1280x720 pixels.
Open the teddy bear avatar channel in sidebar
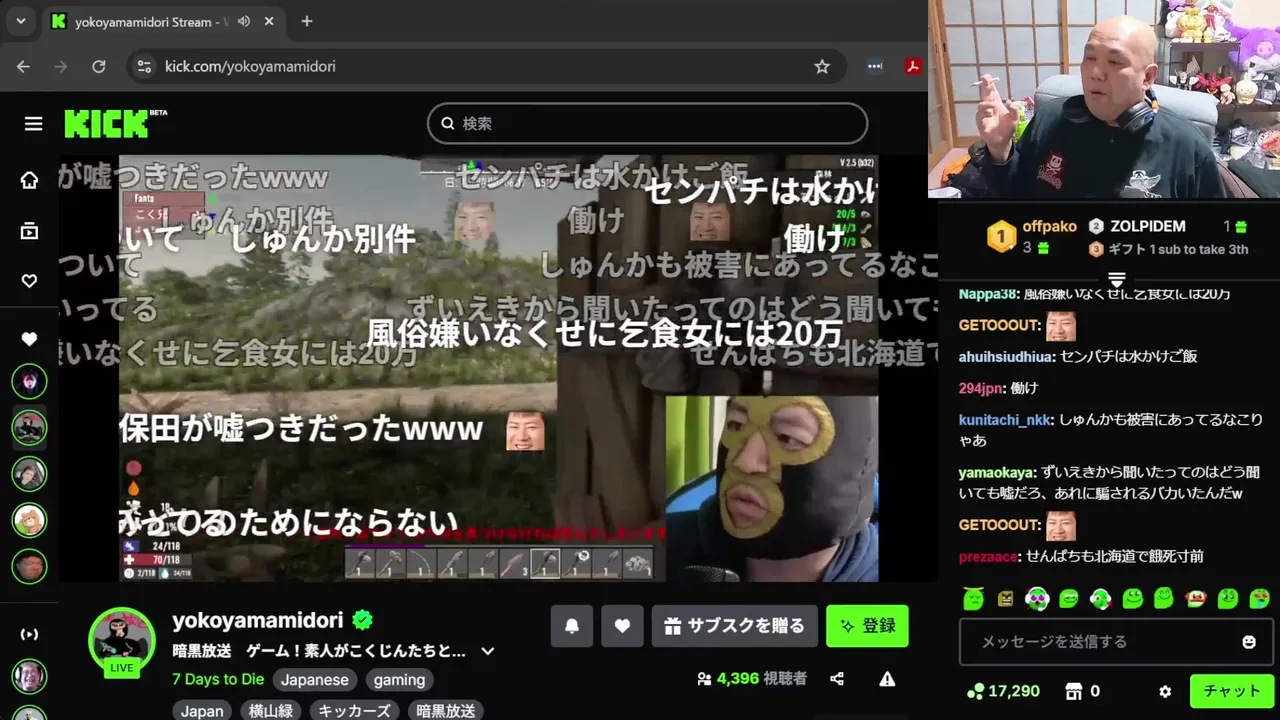tap(29, 520)
